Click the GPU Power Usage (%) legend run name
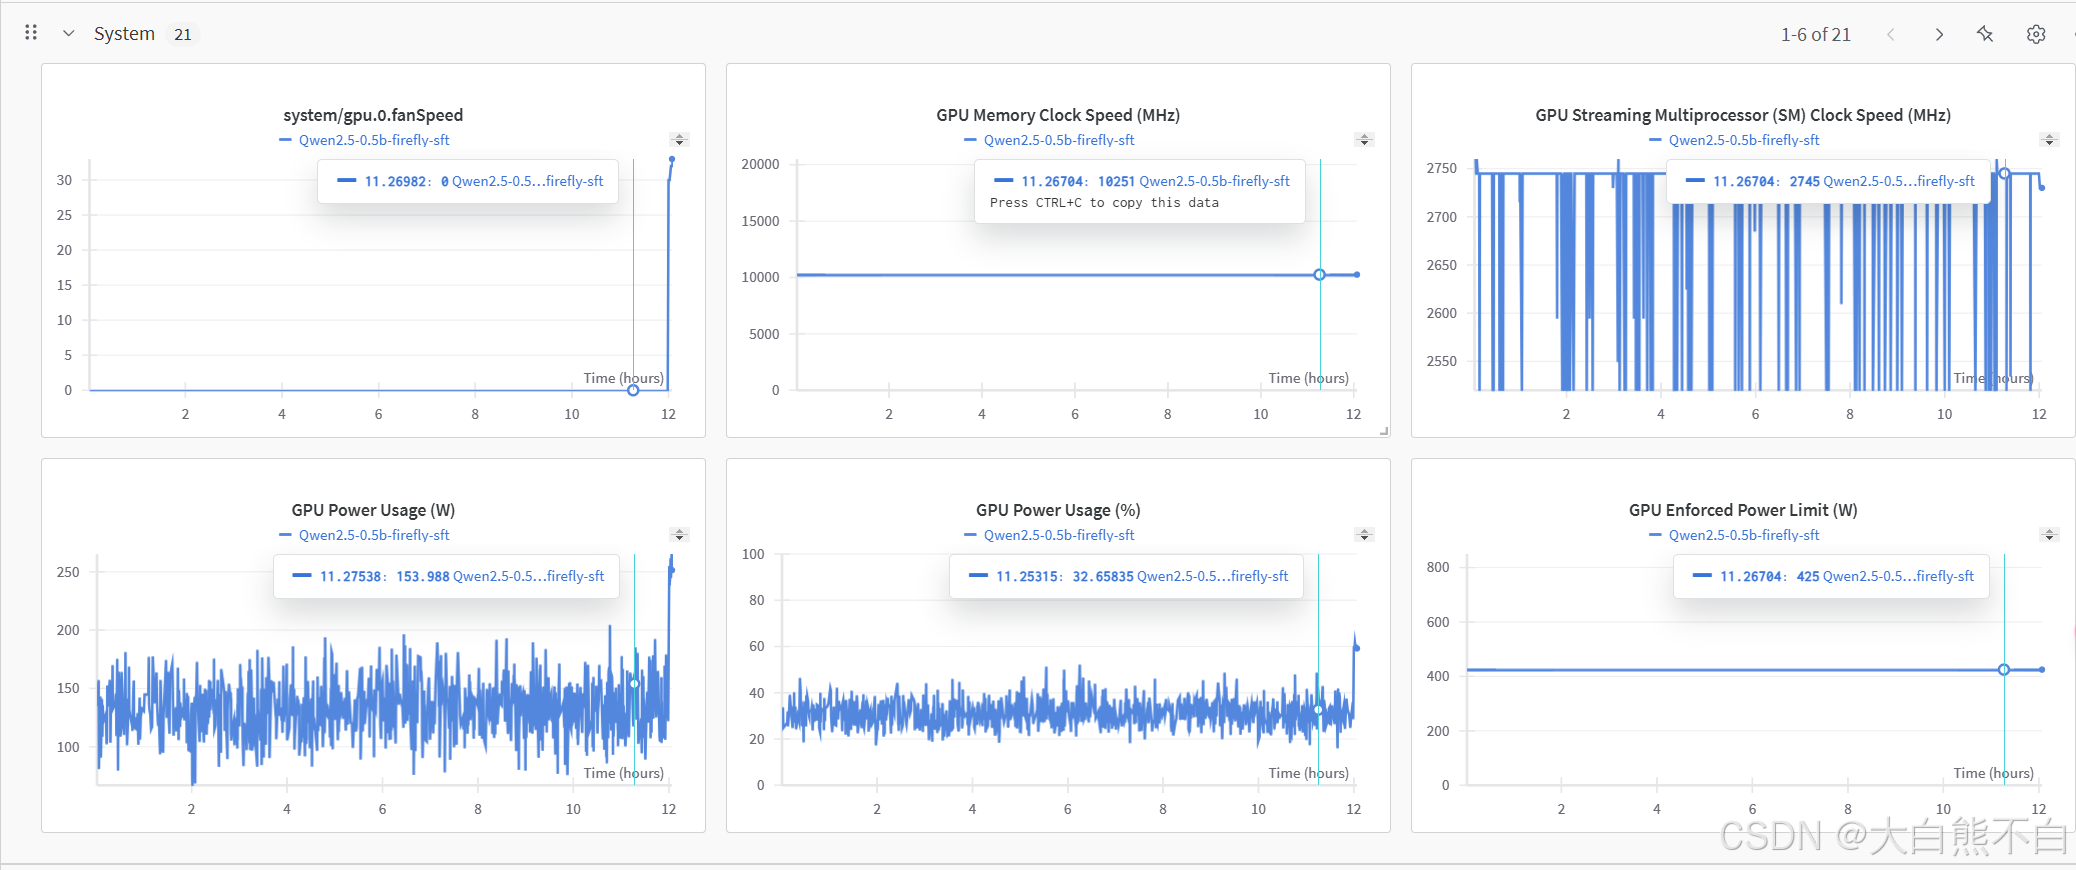 (1059, 535)
